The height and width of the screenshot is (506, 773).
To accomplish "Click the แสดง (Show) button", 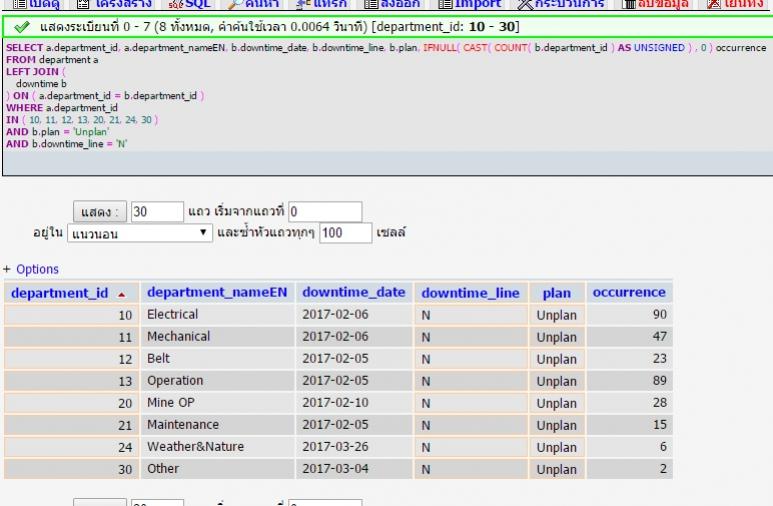I will (x=100, y=212).
